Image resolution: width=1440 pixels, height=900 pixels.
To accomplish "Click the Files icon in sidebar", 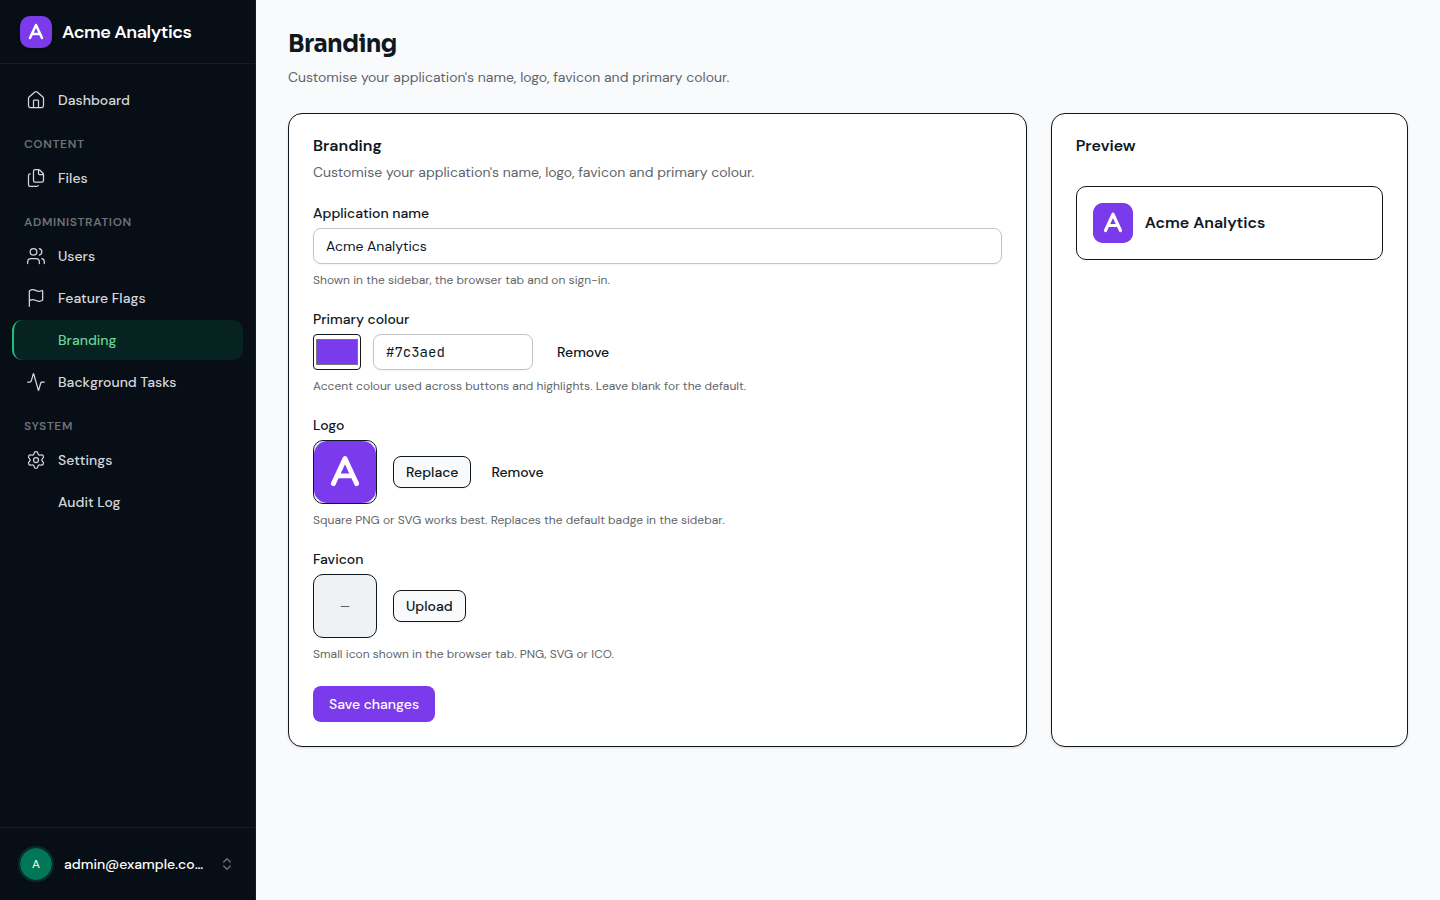I will (x=36, y=178).
